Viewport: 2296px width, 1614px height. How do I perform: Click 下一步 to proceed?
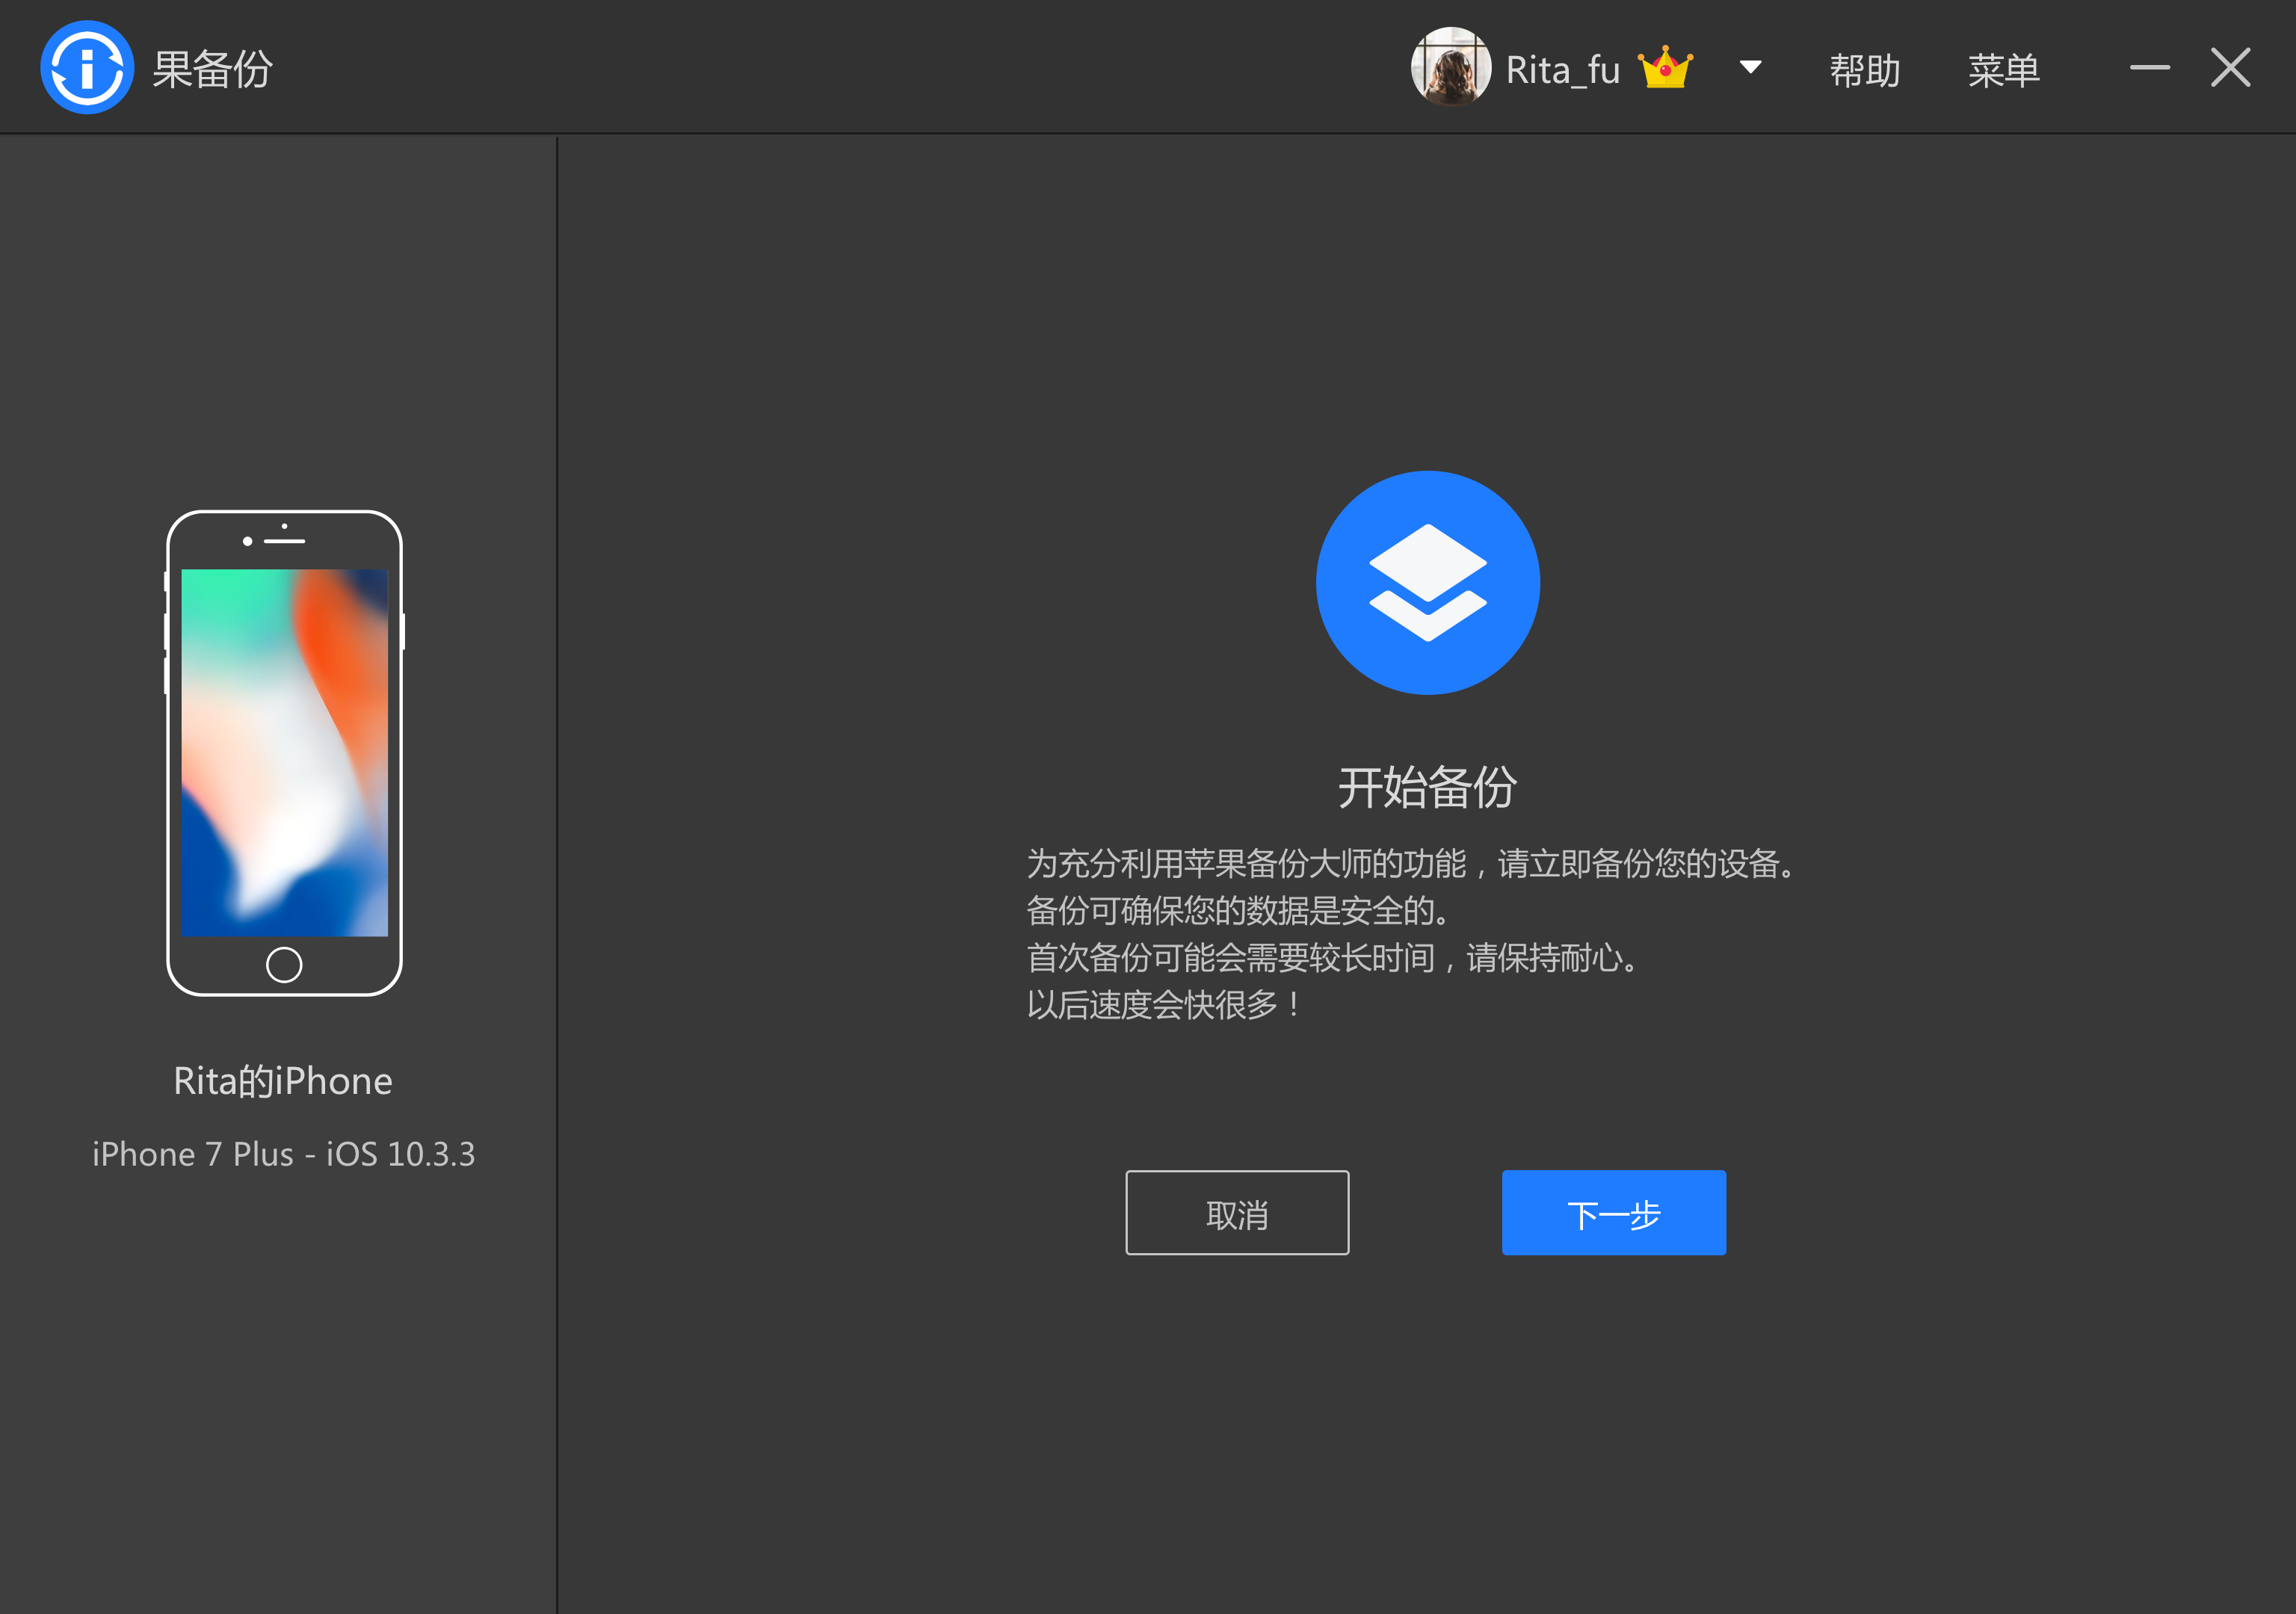point(1613,1213)
